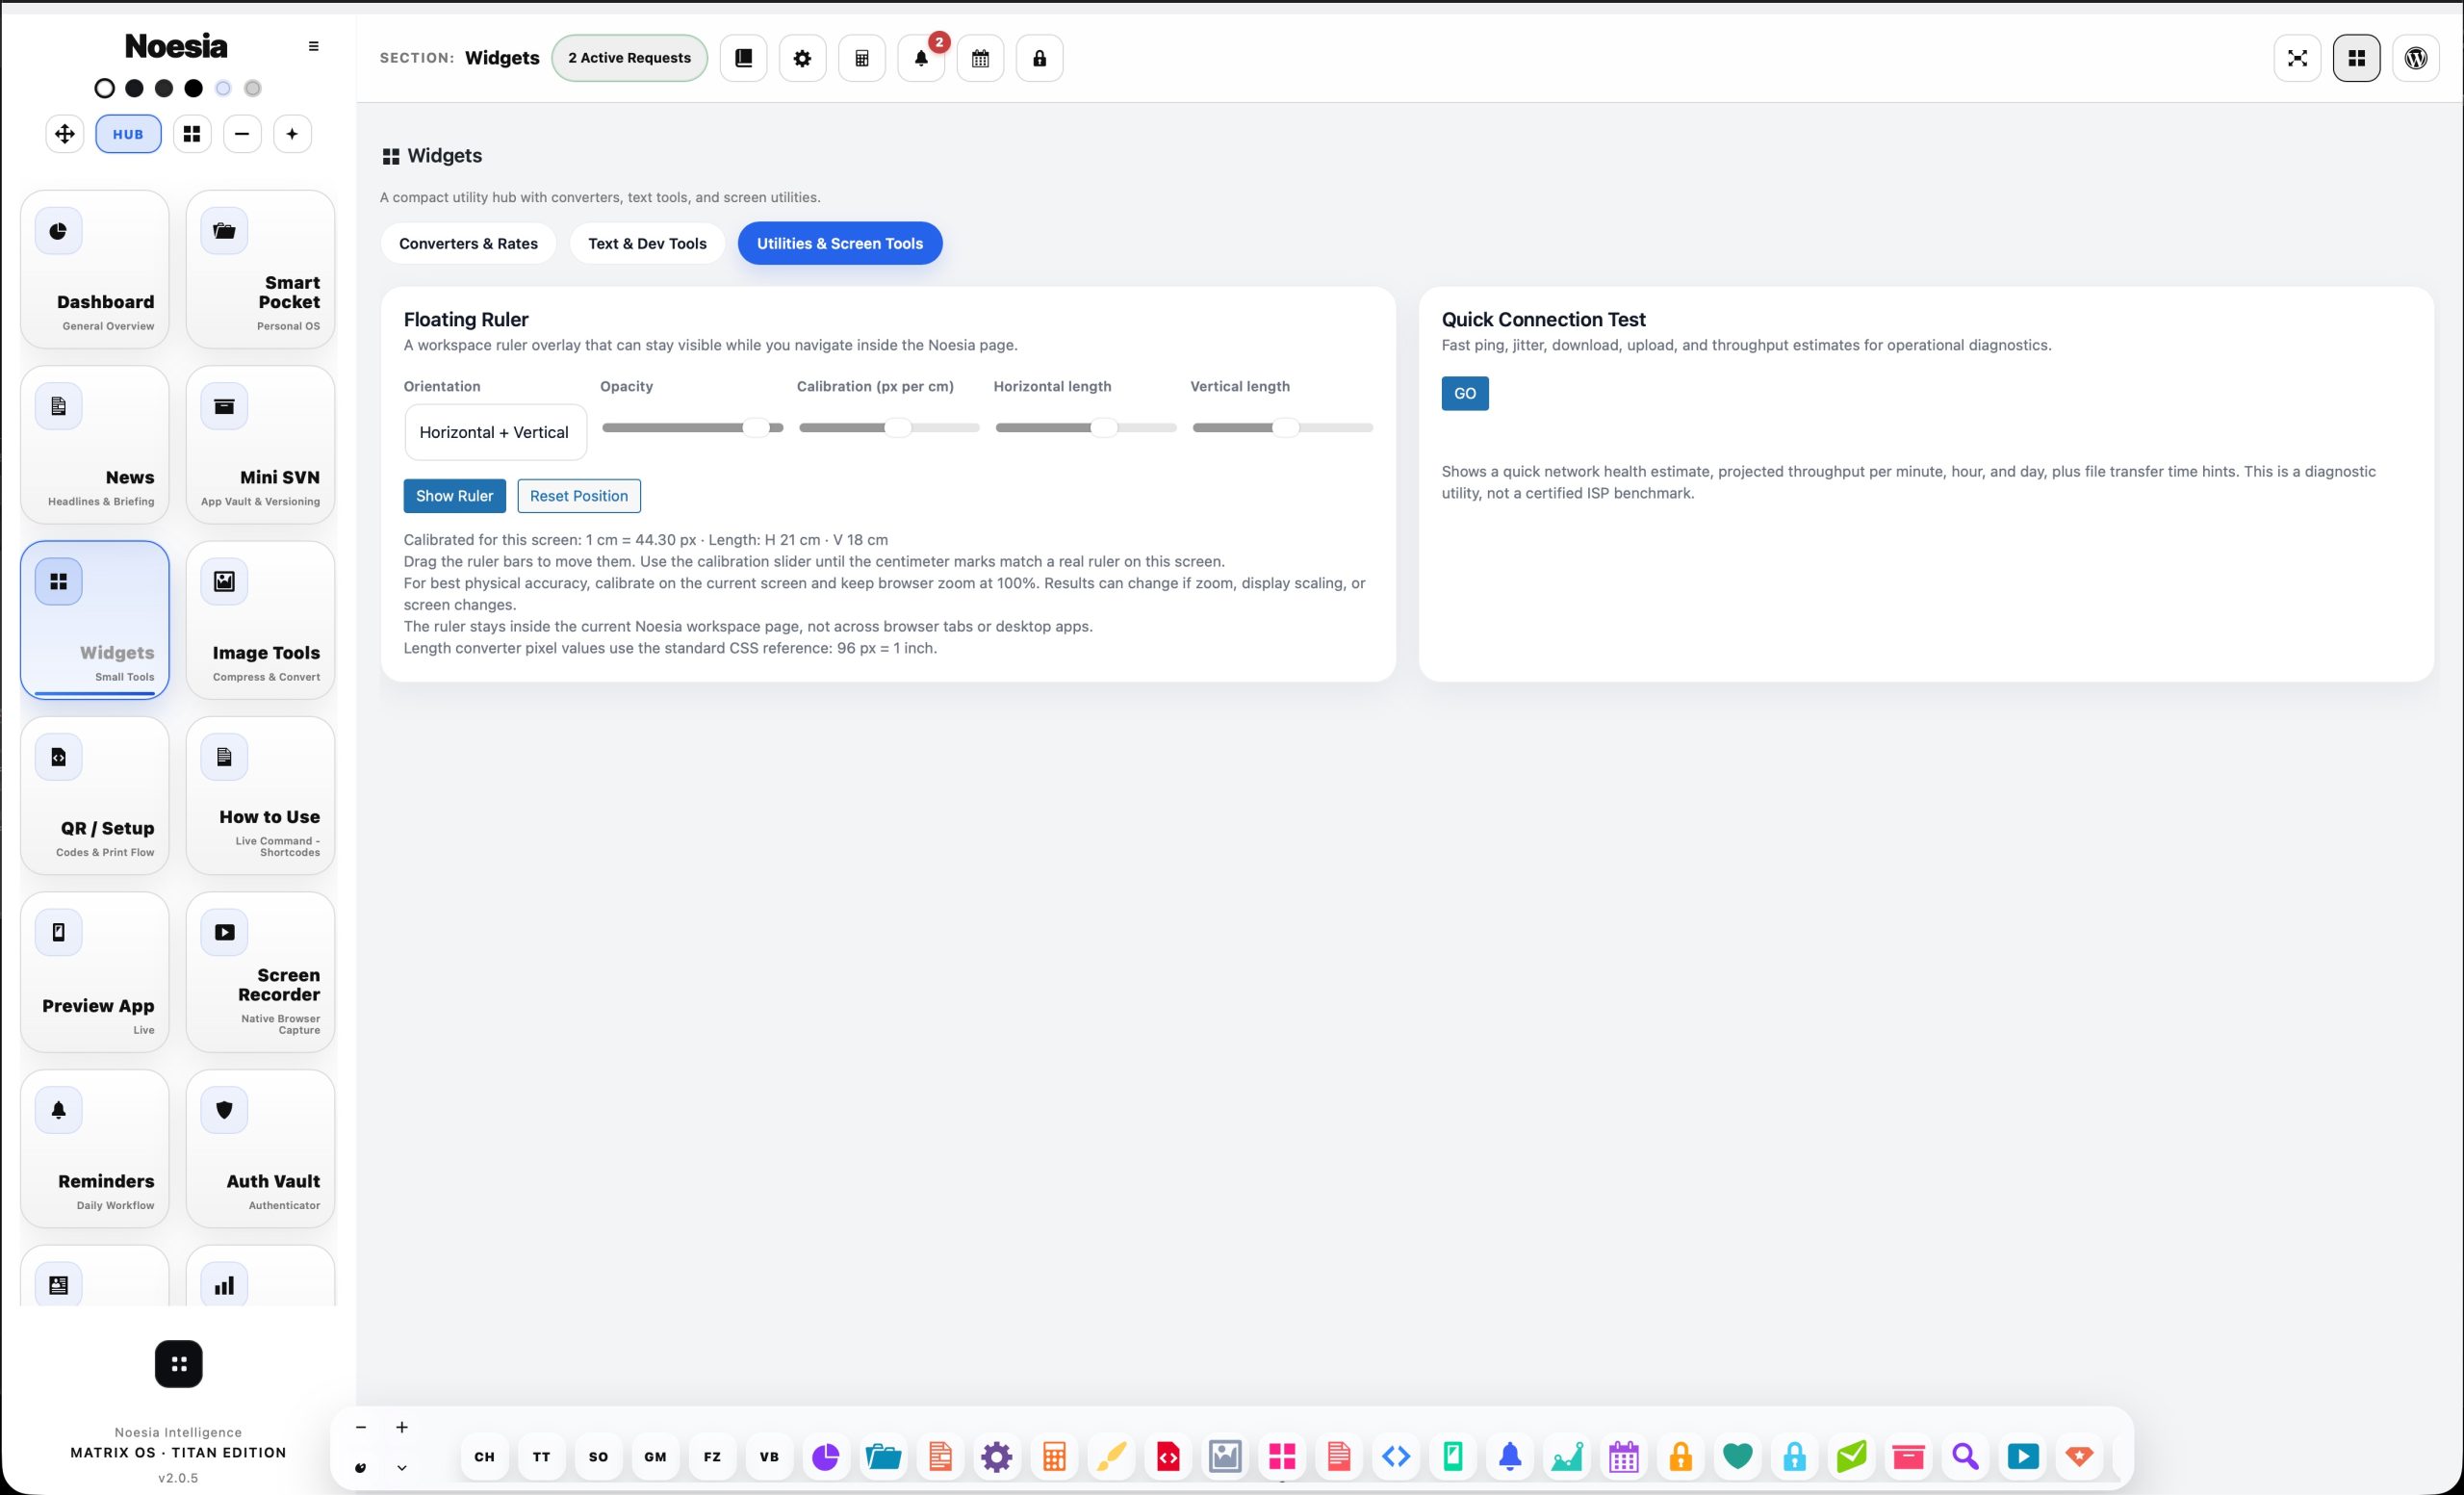This screenshot has height=1495, width=2464.
Task: Toggle fullscreen expand icon at top right
Action: point(2297,58)
